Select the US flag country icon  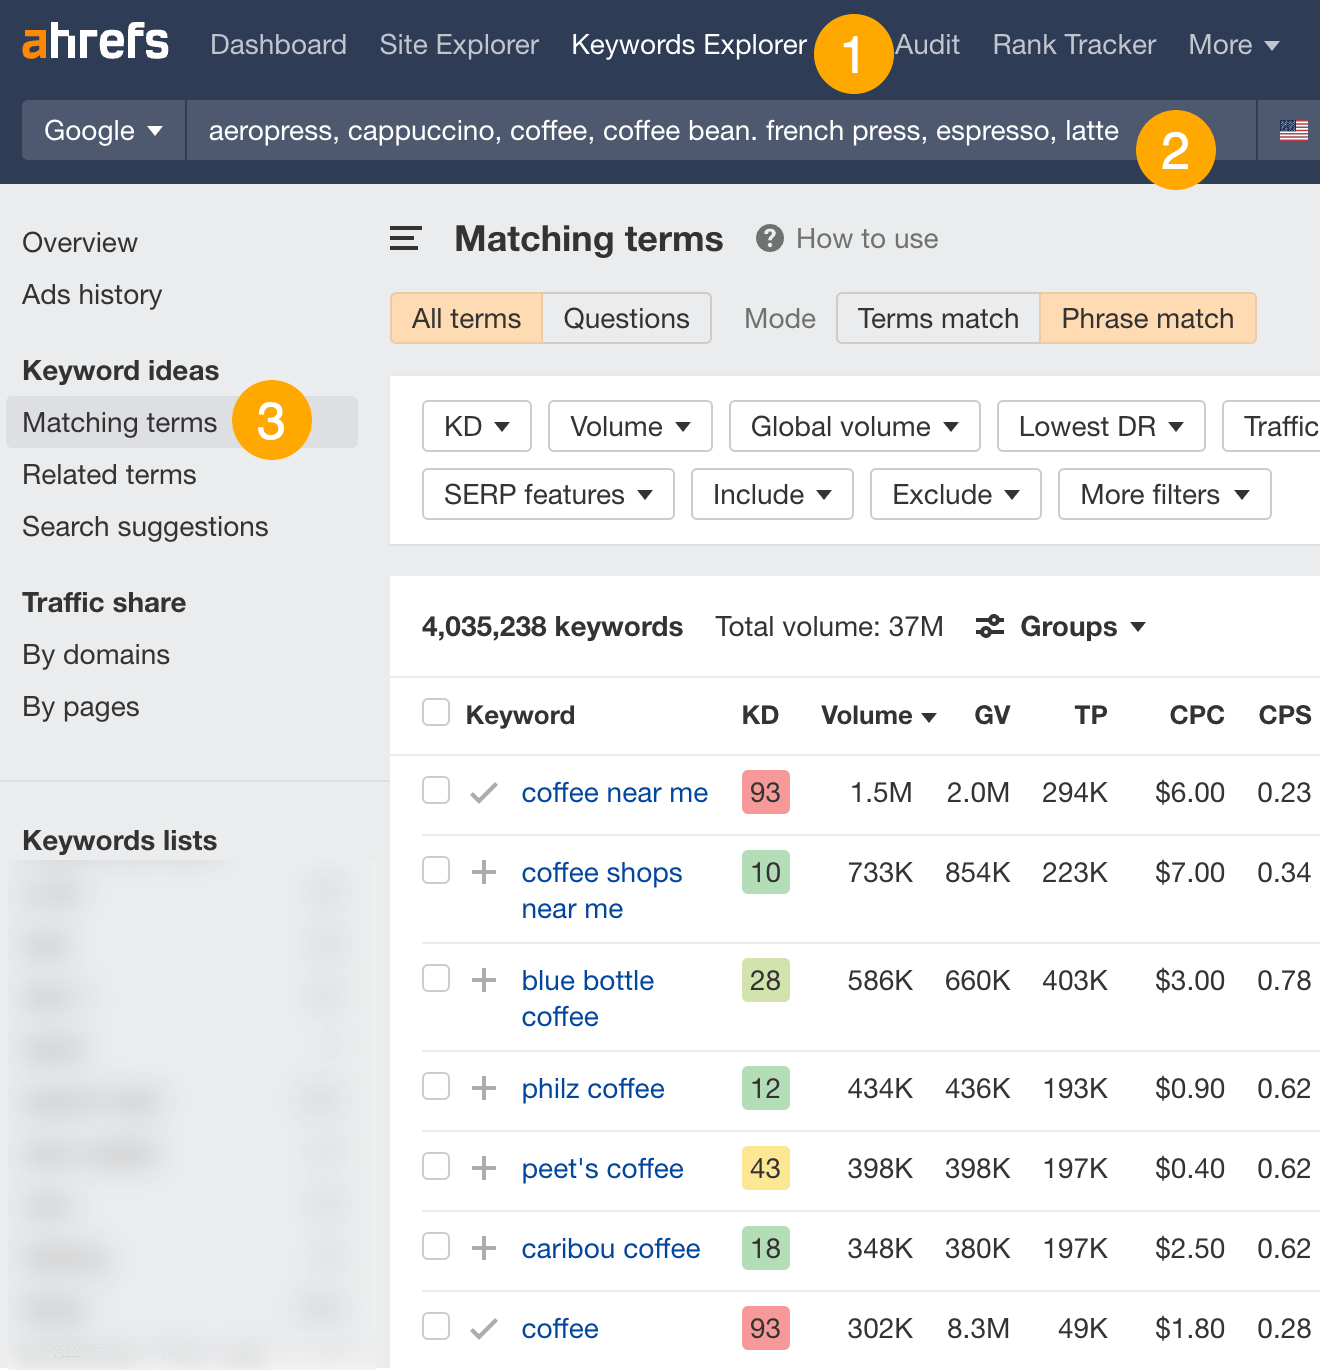point(1293,130)
